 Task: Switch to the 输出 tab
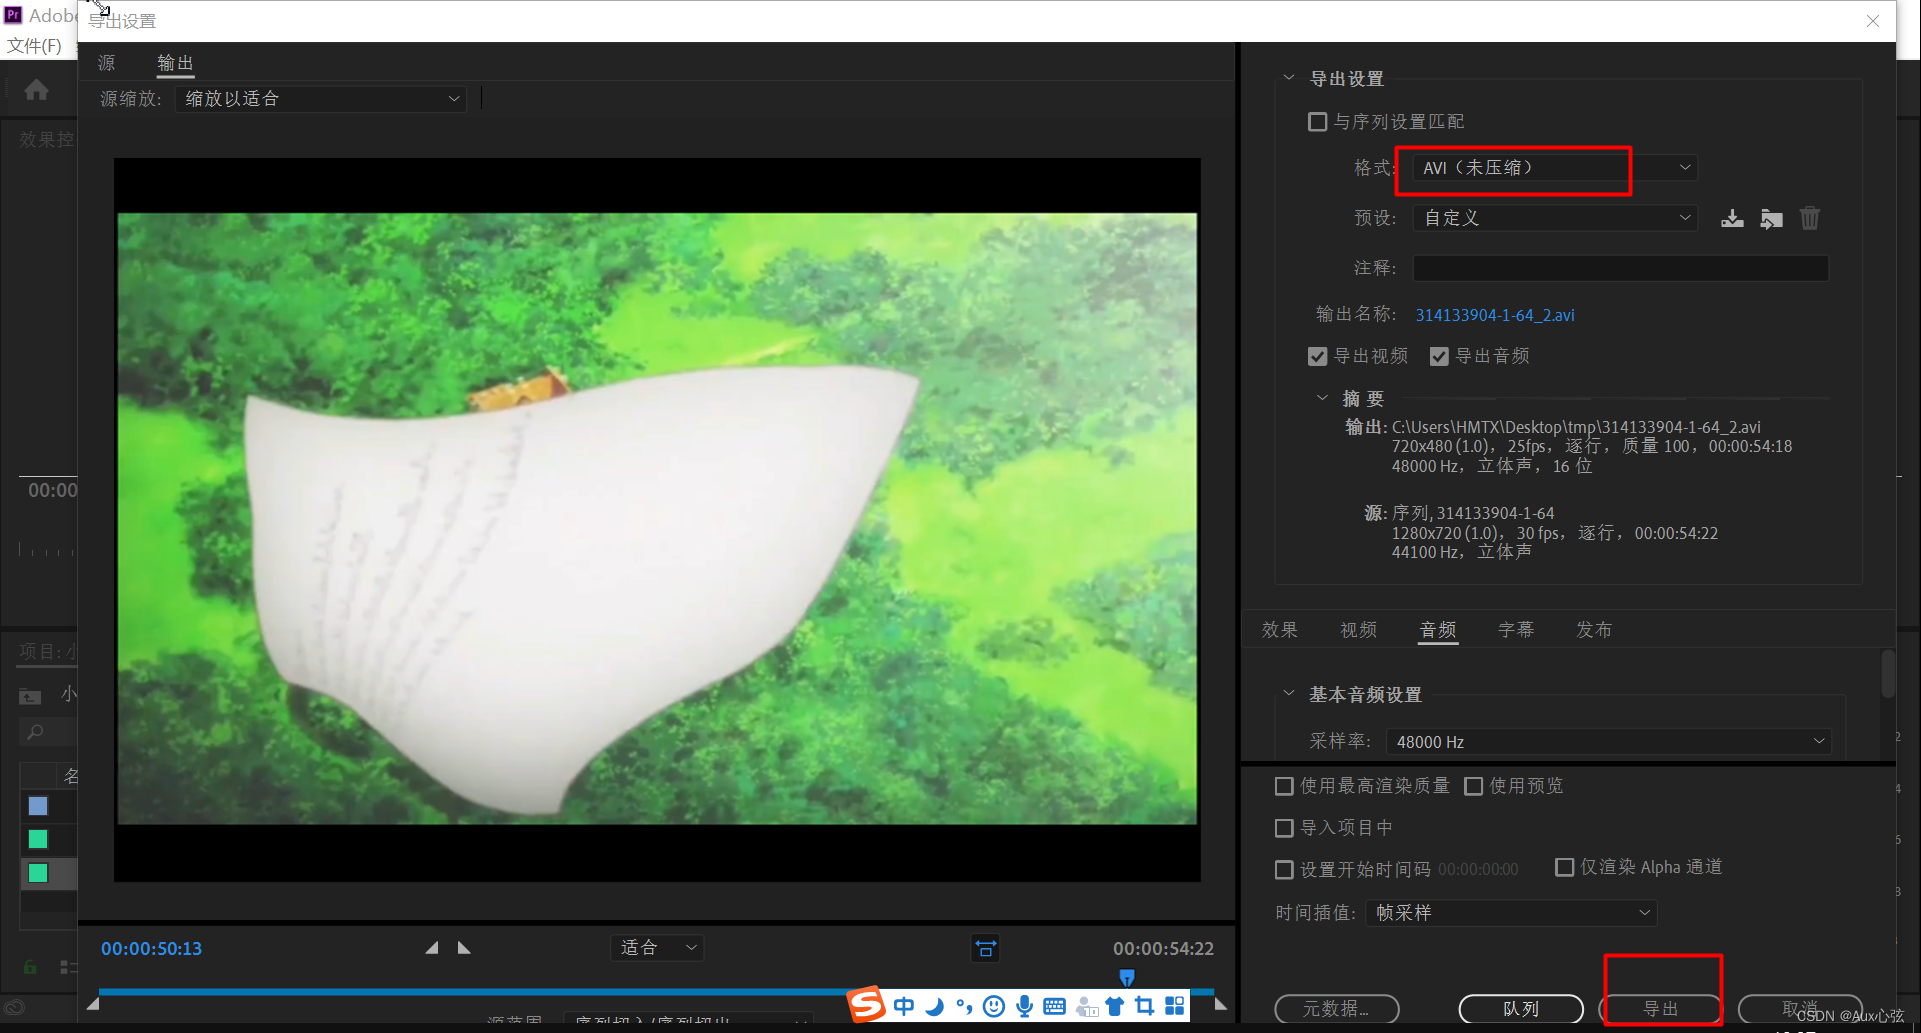tap(175, 63)
